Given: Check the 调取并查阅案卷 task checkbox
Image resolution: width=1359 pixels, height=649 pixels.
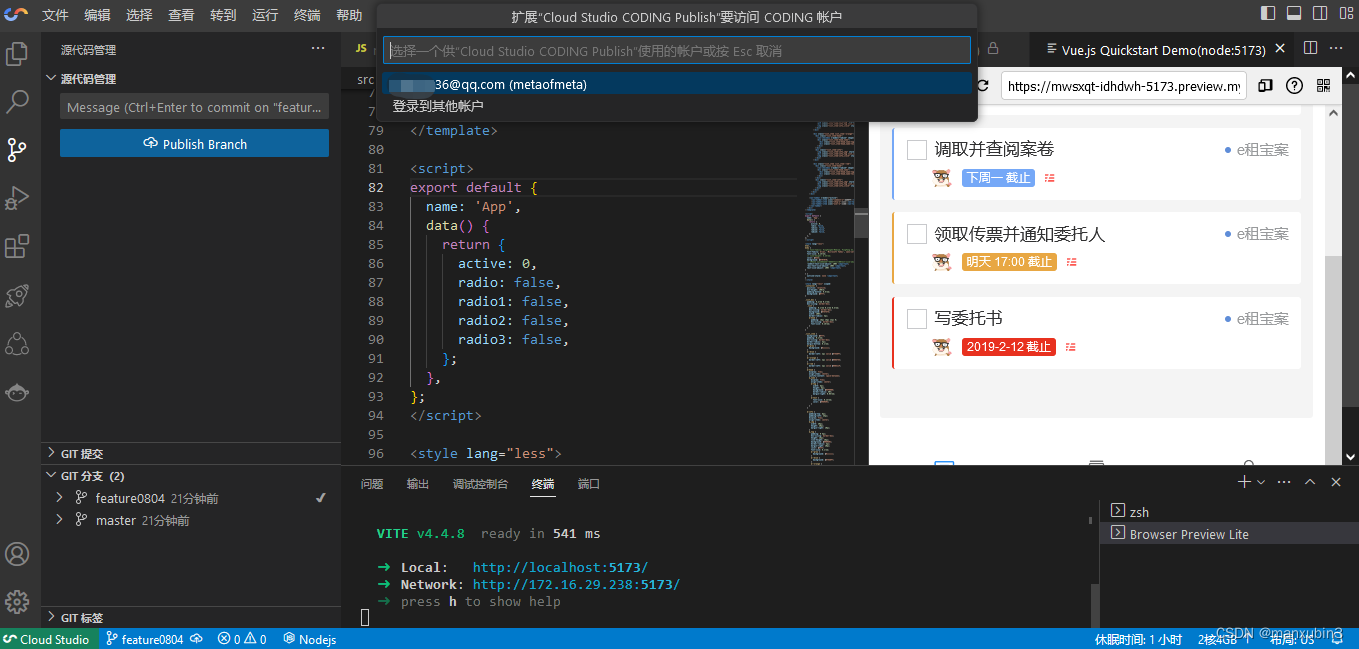Looking at the screenshot, I should click(x=917, y=150).
